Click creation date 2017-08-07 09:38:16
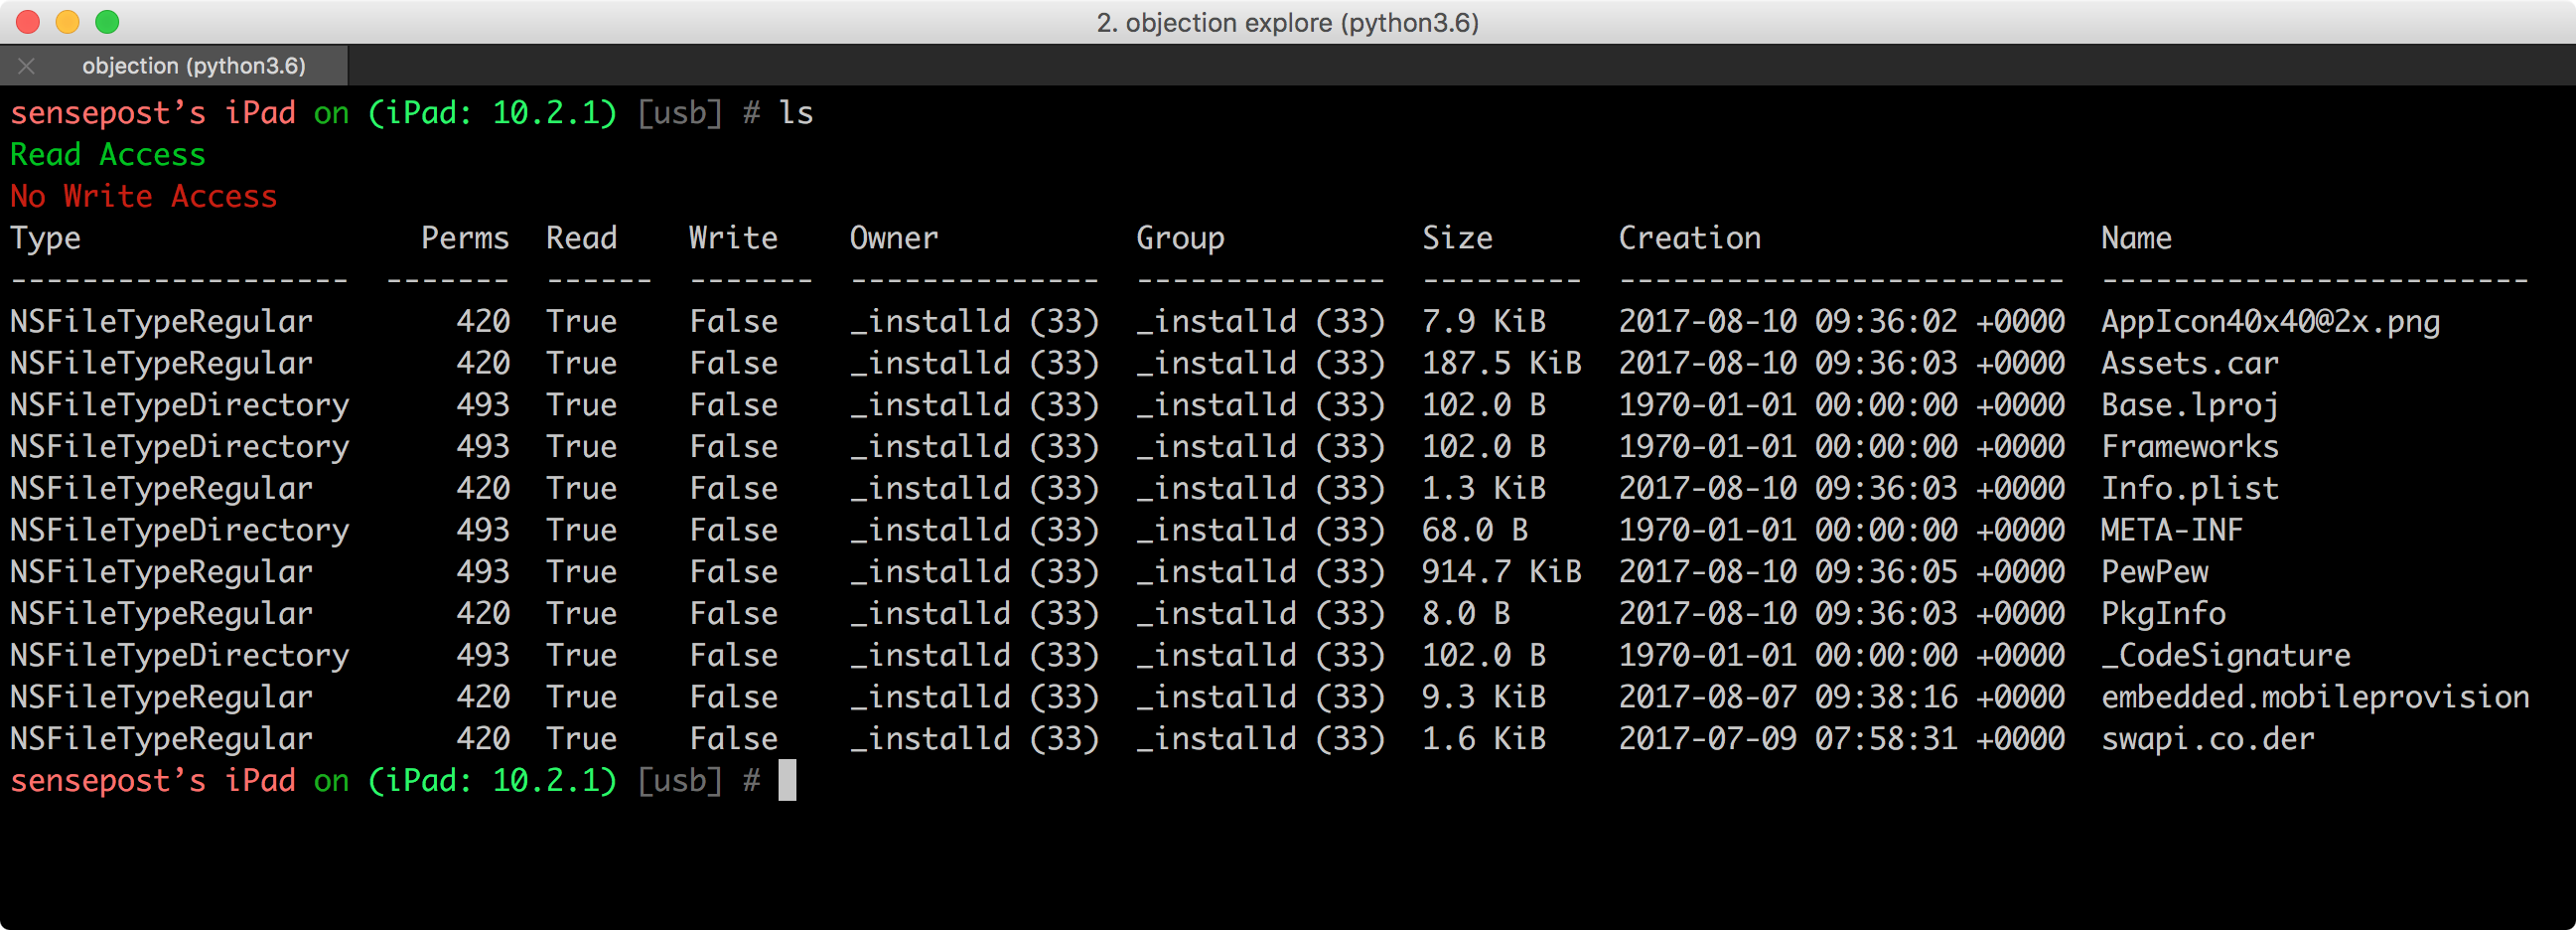 (1788, 697)
